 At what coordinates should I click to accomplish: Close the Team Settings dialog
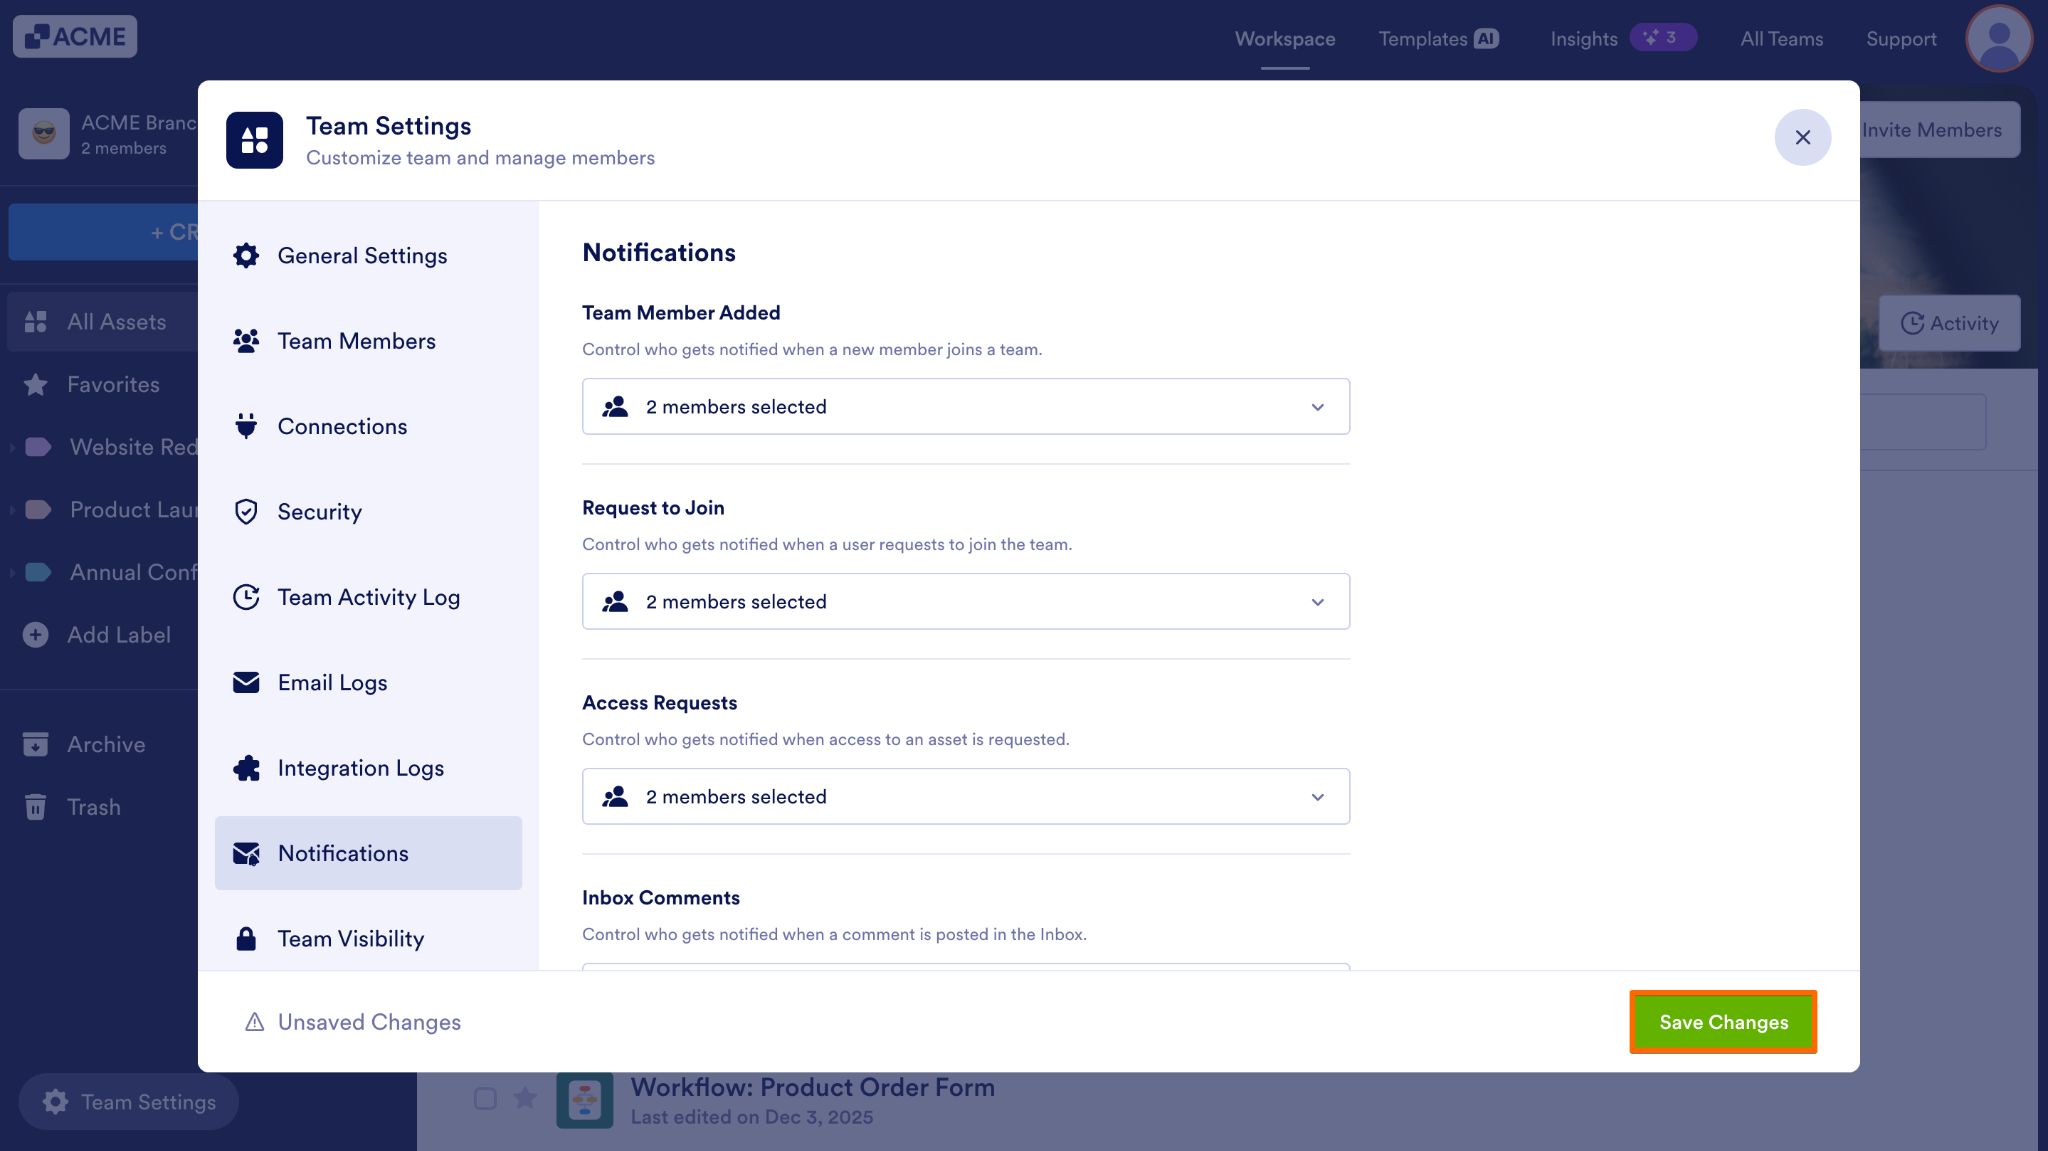click(1803, 137)
